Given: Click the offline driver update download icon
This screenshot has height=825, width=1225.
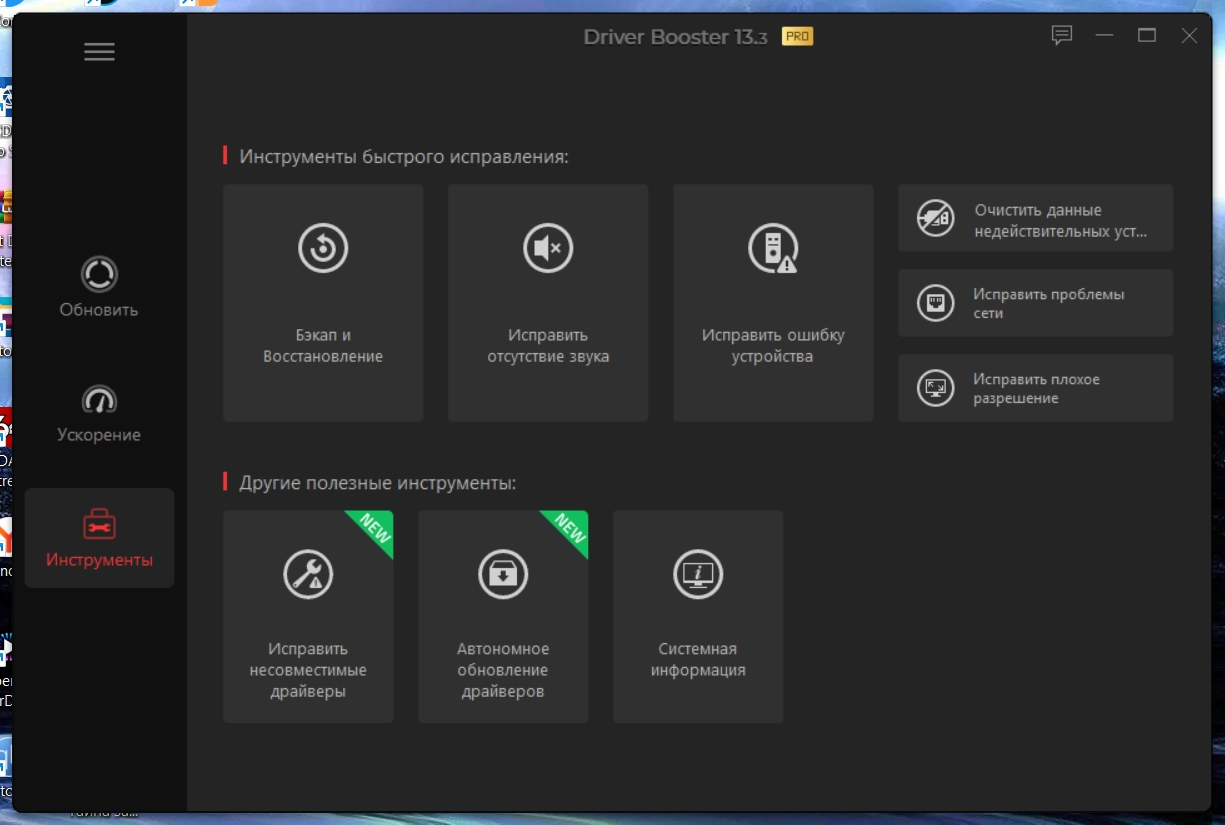Looking at the screenshot, I should click(x=503, y=574).
